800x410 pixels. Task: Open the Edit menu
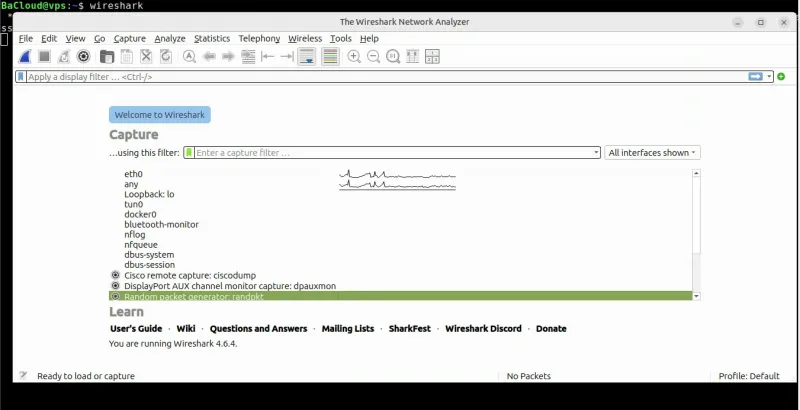click(49, 38)
